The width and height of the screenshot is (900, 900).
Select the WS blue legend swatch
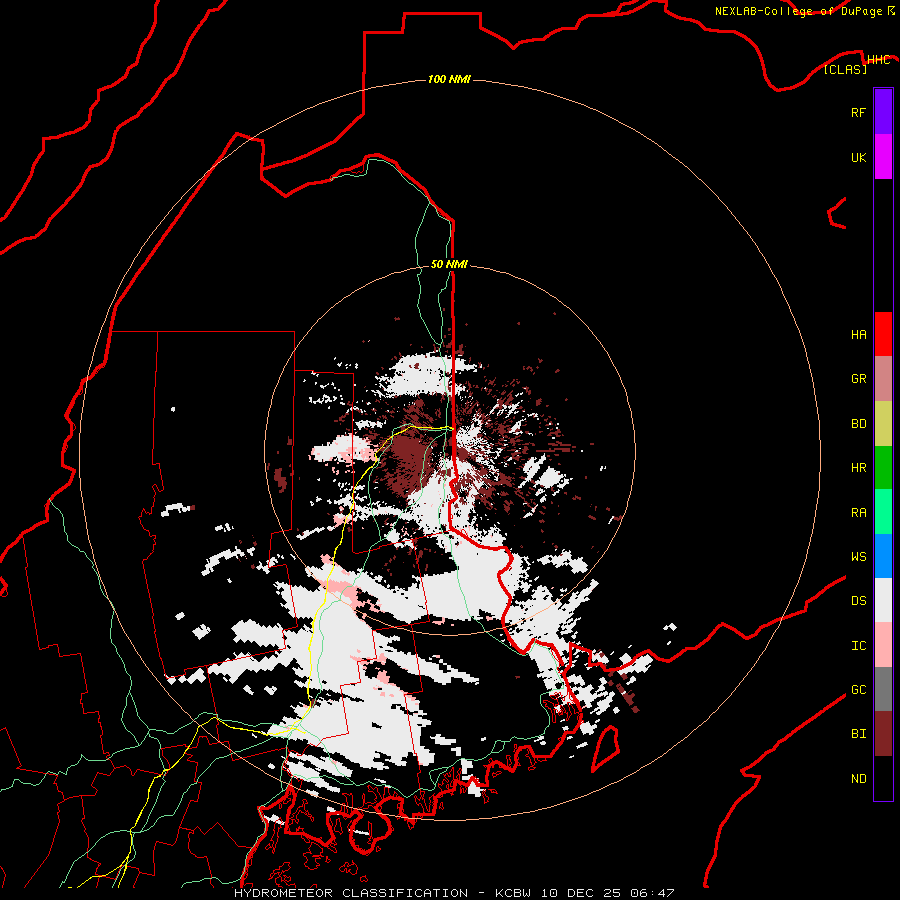(883, 556)
